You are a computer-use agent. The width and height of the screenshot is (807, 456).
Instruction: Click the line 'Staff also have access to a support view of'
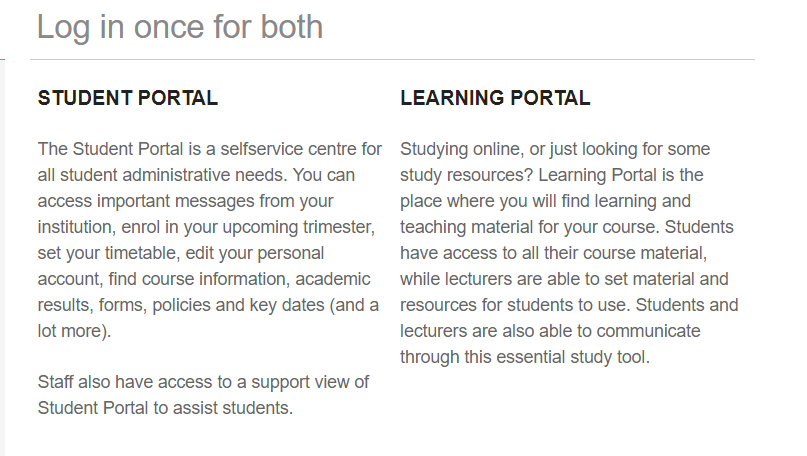click(203, 382)
